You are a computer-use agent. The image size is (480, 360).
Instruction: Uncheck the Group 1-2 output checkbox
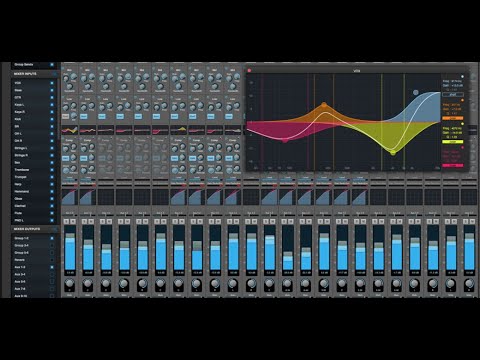tap(52, 238)
